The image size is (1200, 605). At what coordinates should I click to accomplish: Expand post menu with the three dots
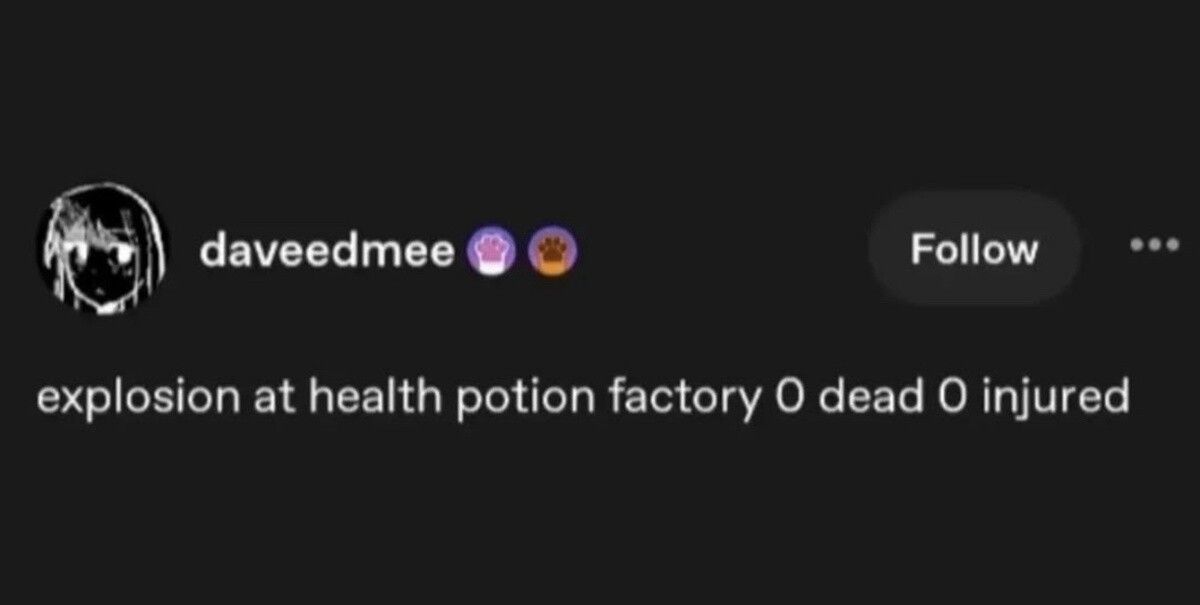pyautogui.click(x=1153, y=244)
